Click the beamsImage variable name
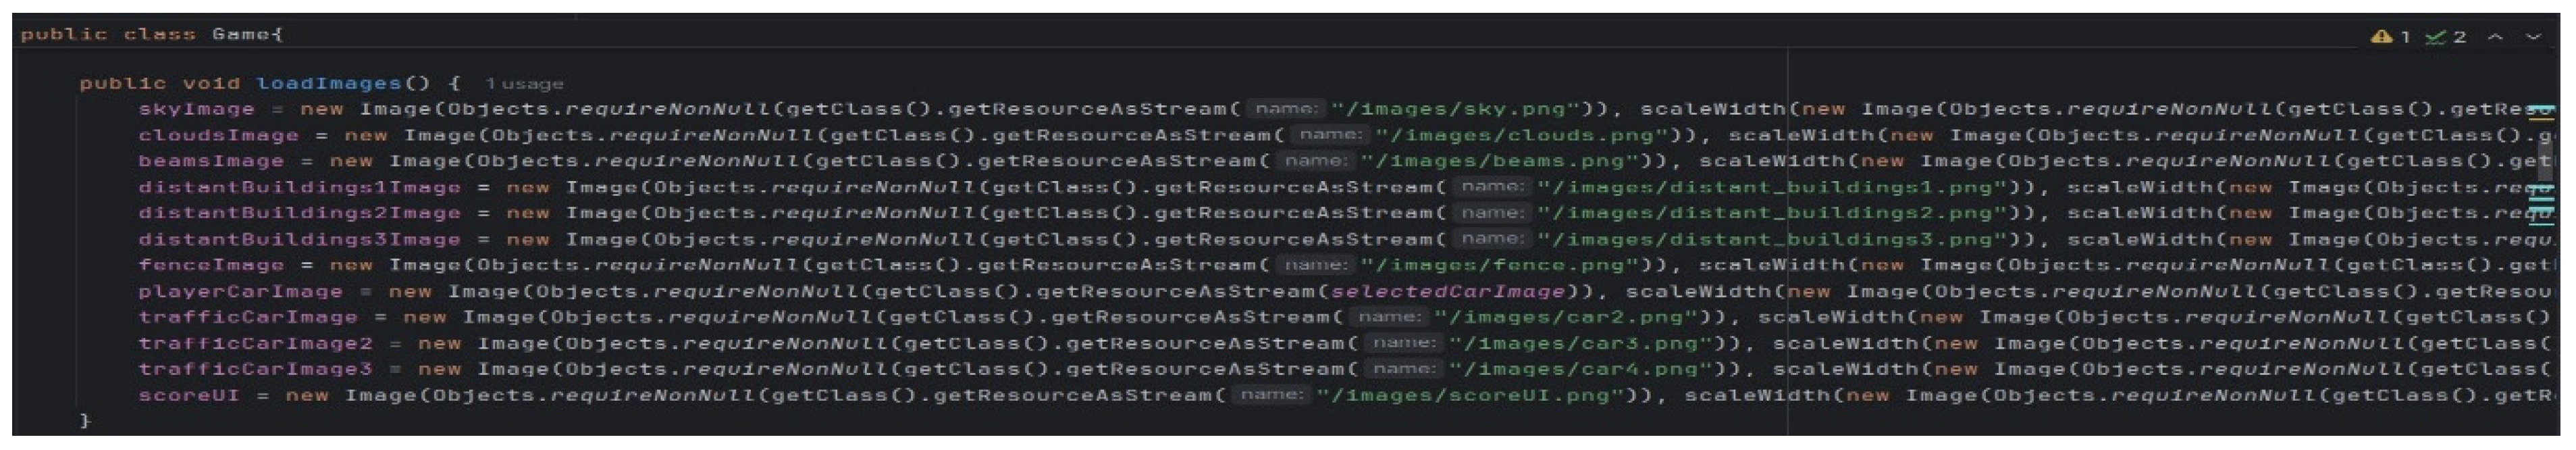The height and width of the screenshot is (450, 2576). (x=211, y=161)
